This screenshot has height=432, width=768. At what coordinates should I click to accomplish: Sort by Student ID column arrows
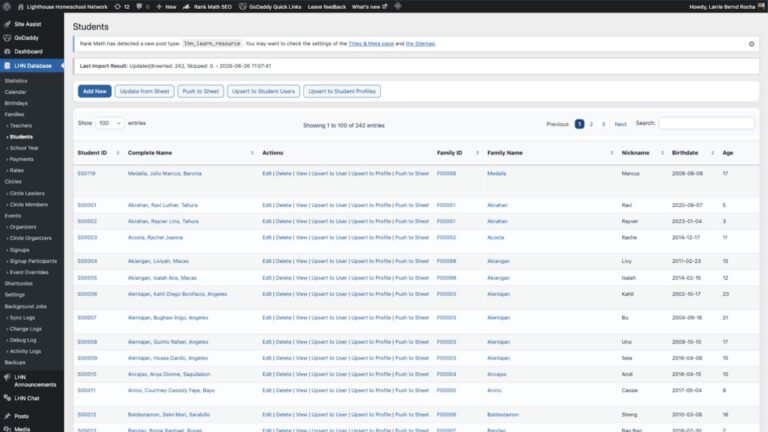point(118,153)
